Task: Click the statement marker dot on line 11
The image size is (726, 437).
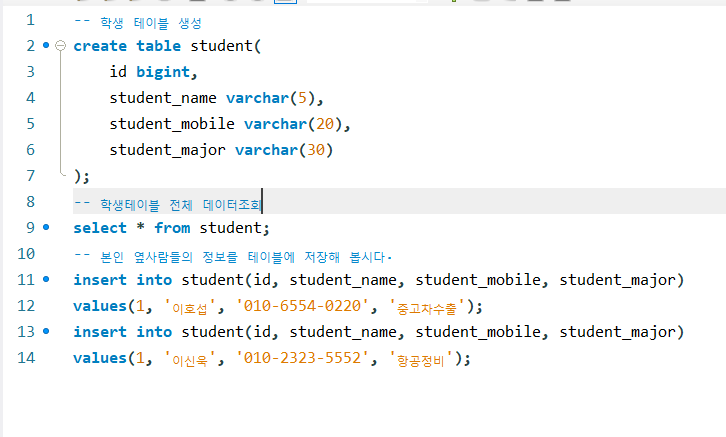Action: (46, 279)
